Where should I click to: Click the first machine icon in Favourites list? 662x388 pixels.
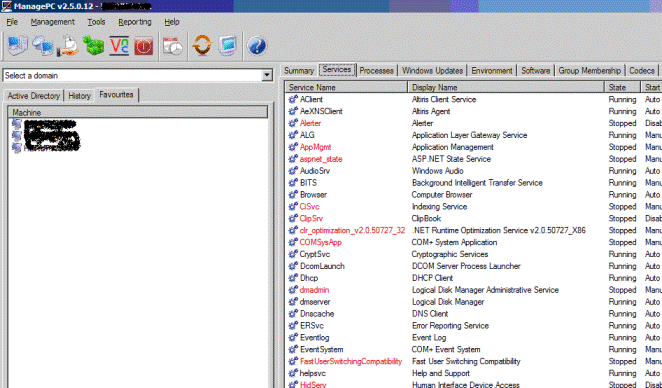tap(17, 124)
